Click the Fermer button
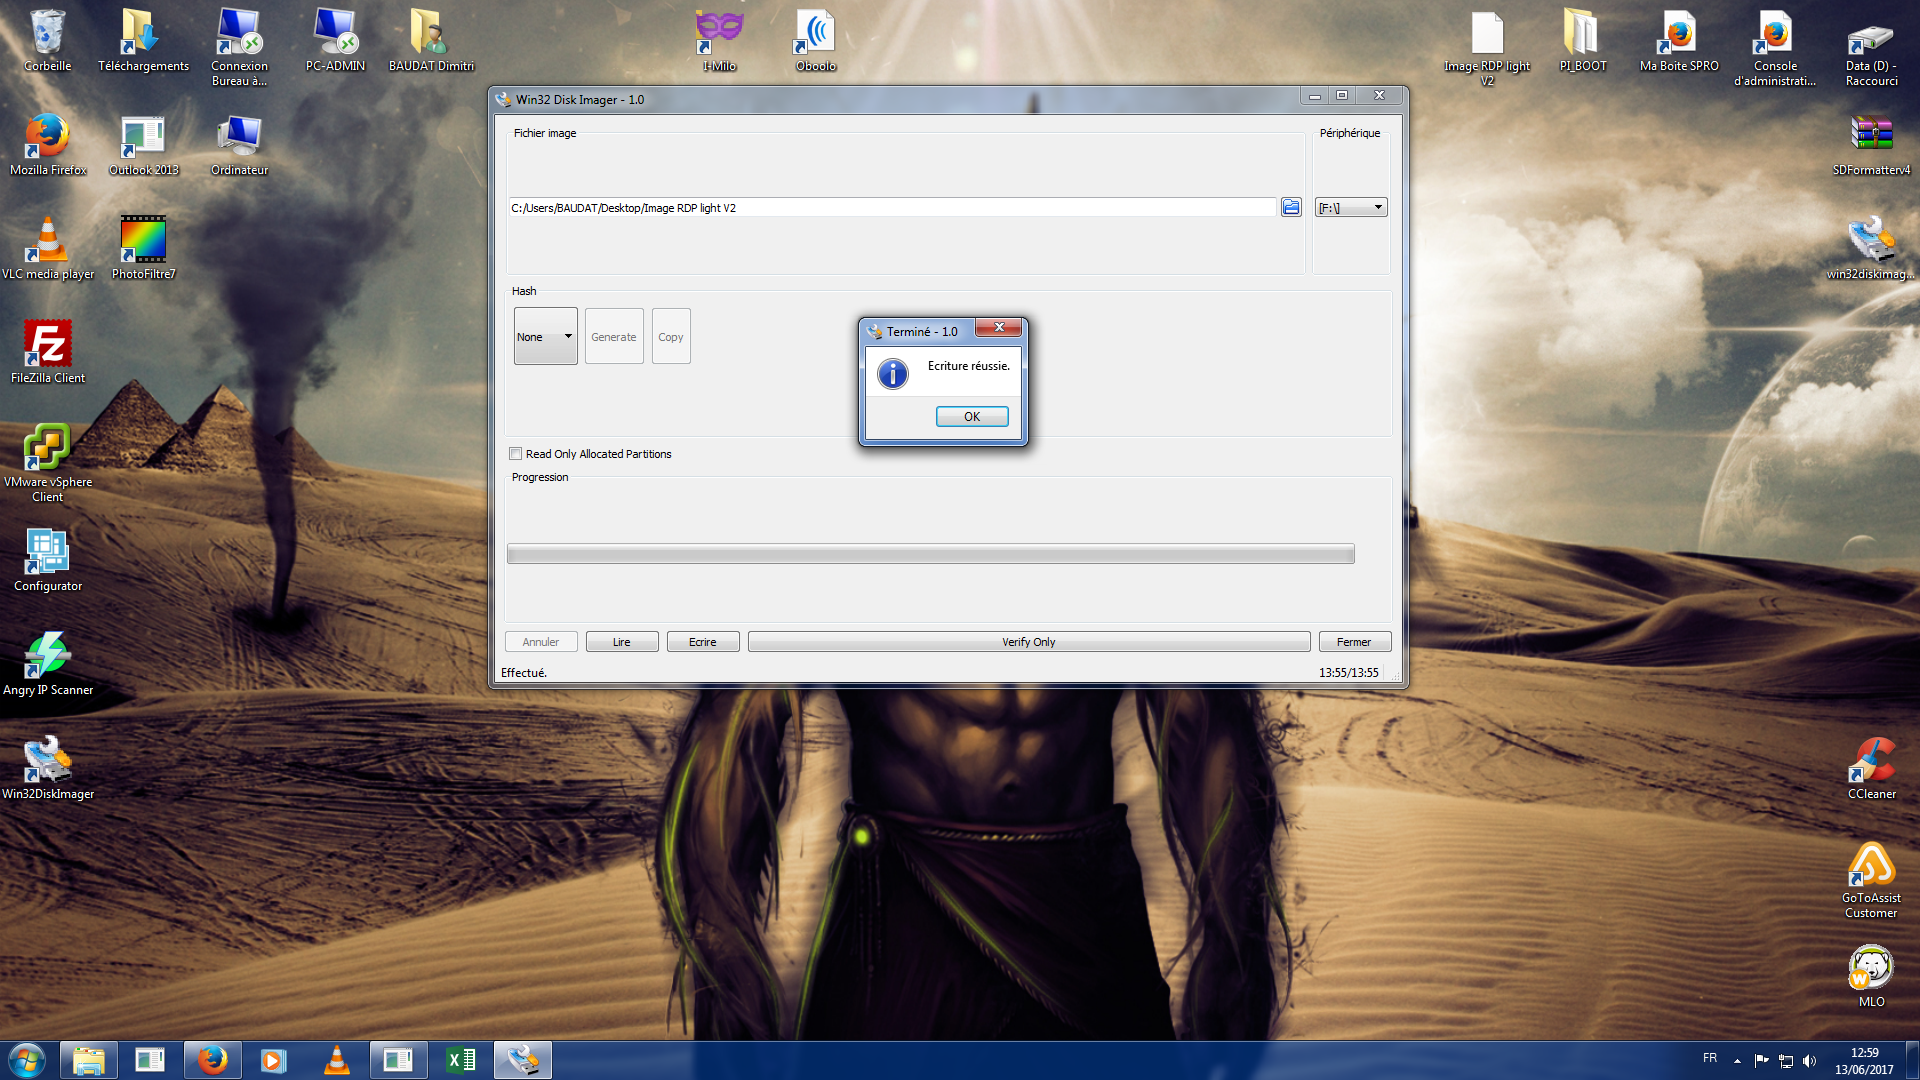 (1355, 642)
